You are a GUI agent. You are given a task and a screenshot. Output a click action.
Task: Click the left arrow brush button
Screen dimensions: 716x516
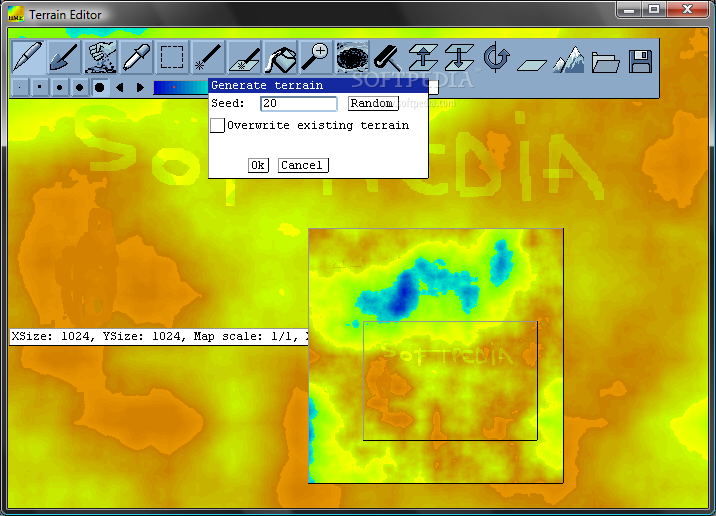(x=120, y=87)
